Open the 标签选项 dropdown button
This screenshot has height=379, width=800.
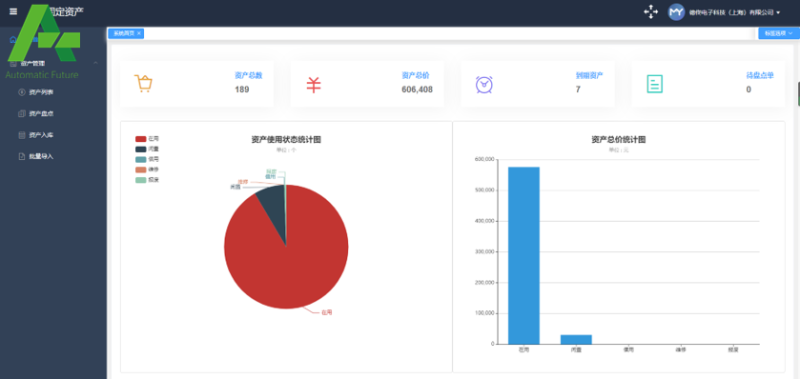(x=779, y=33)
